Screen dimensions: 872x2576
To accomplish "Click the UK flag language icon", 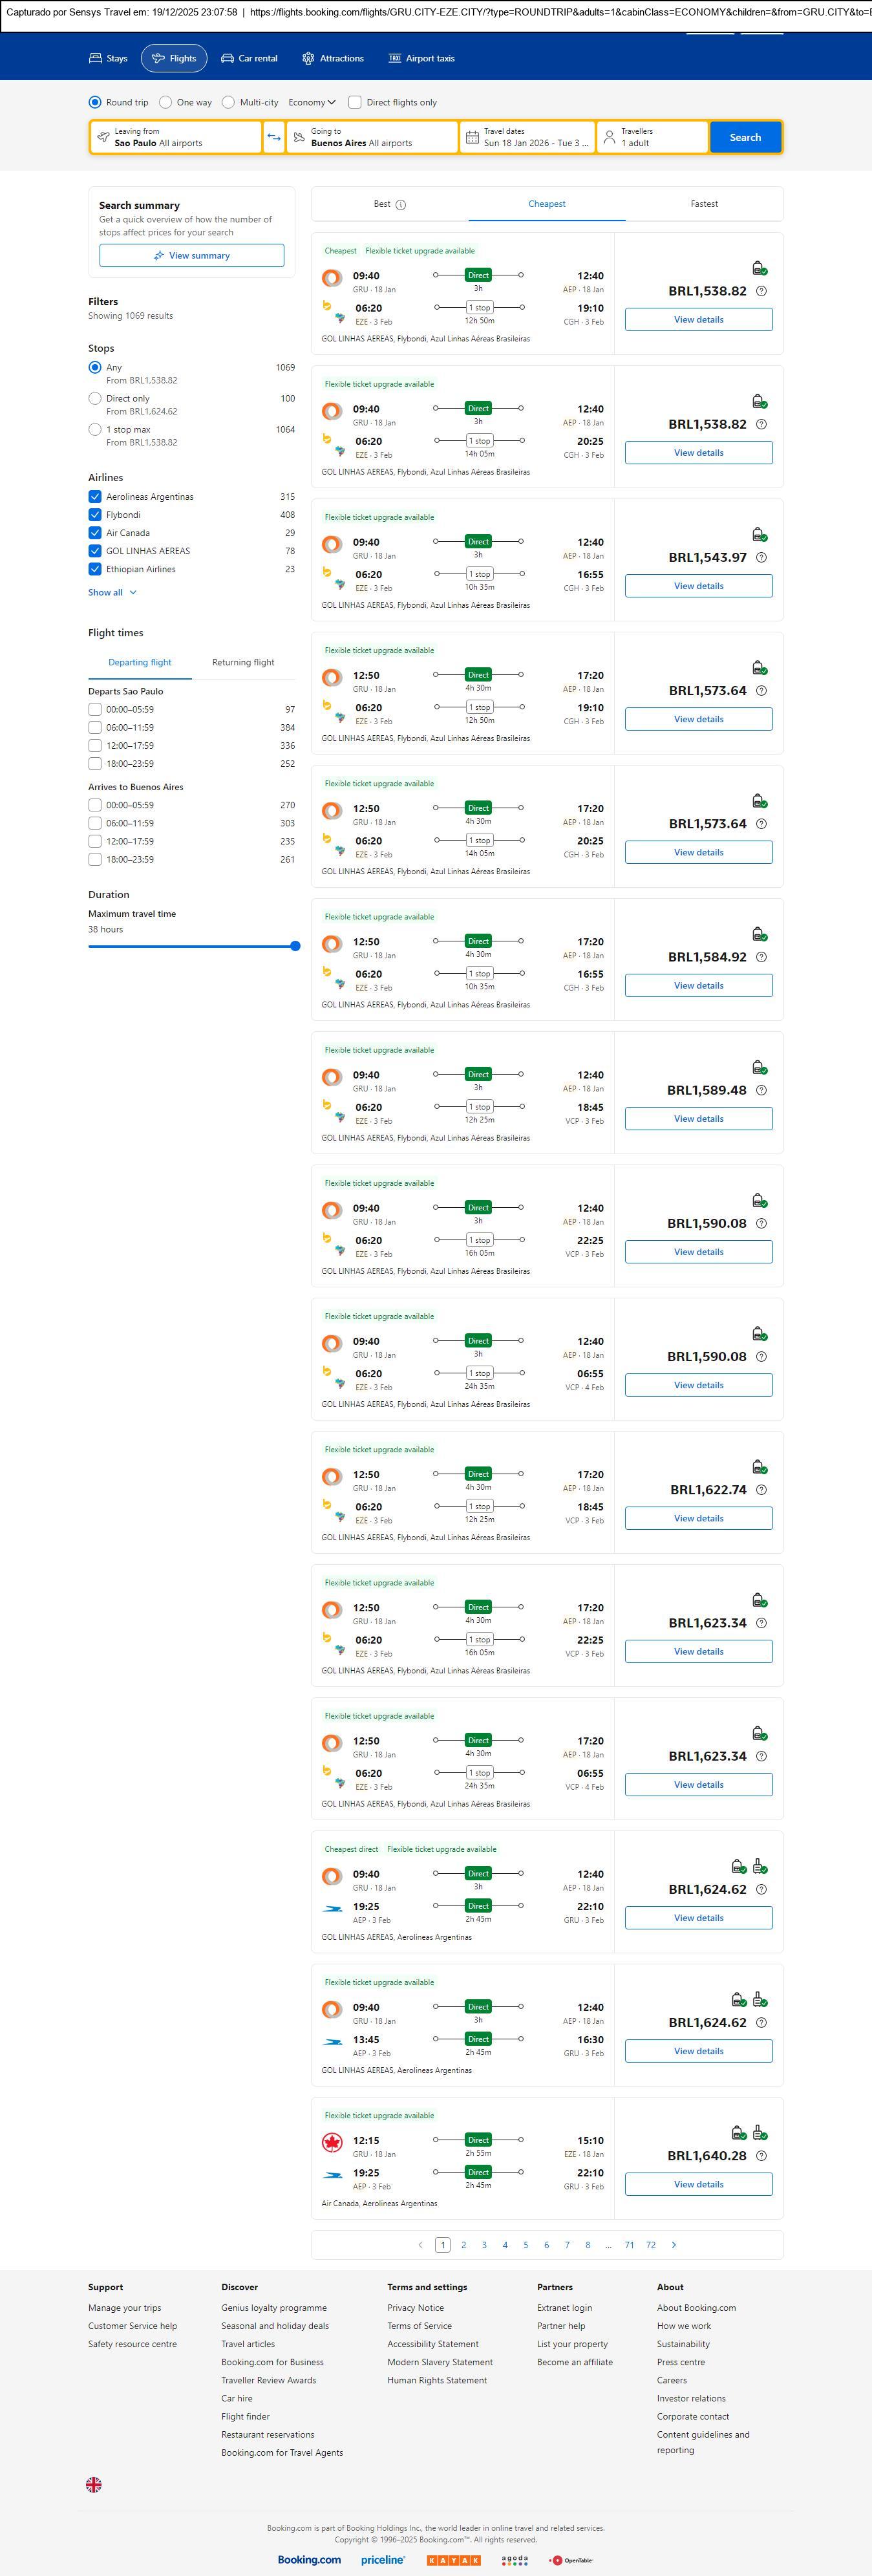I will (94, 2484).
